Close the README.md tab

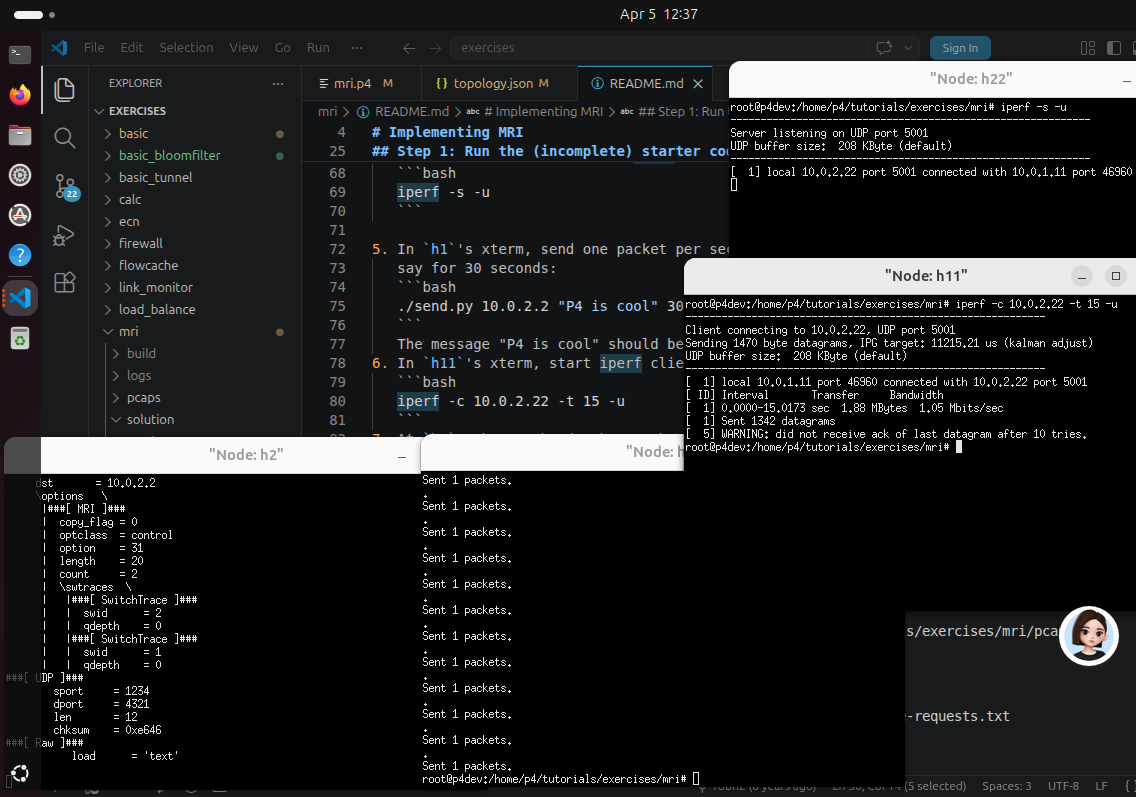(698, 83)
